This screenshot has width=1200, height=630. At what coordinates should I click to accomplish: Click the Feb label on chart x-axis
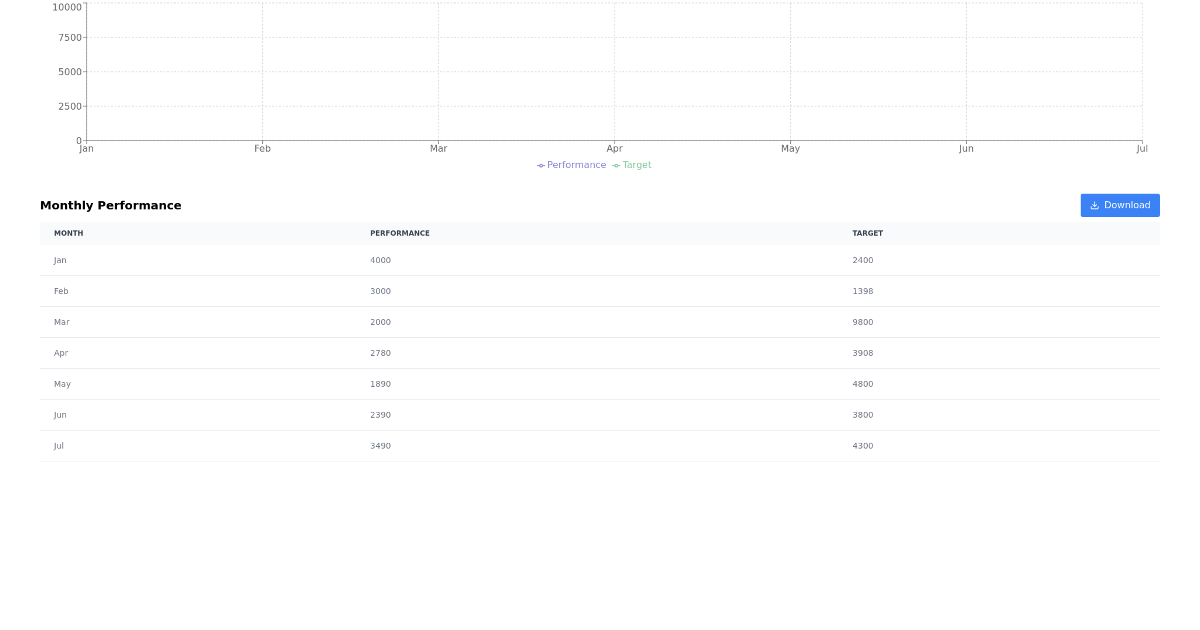(x=262, y=149)
